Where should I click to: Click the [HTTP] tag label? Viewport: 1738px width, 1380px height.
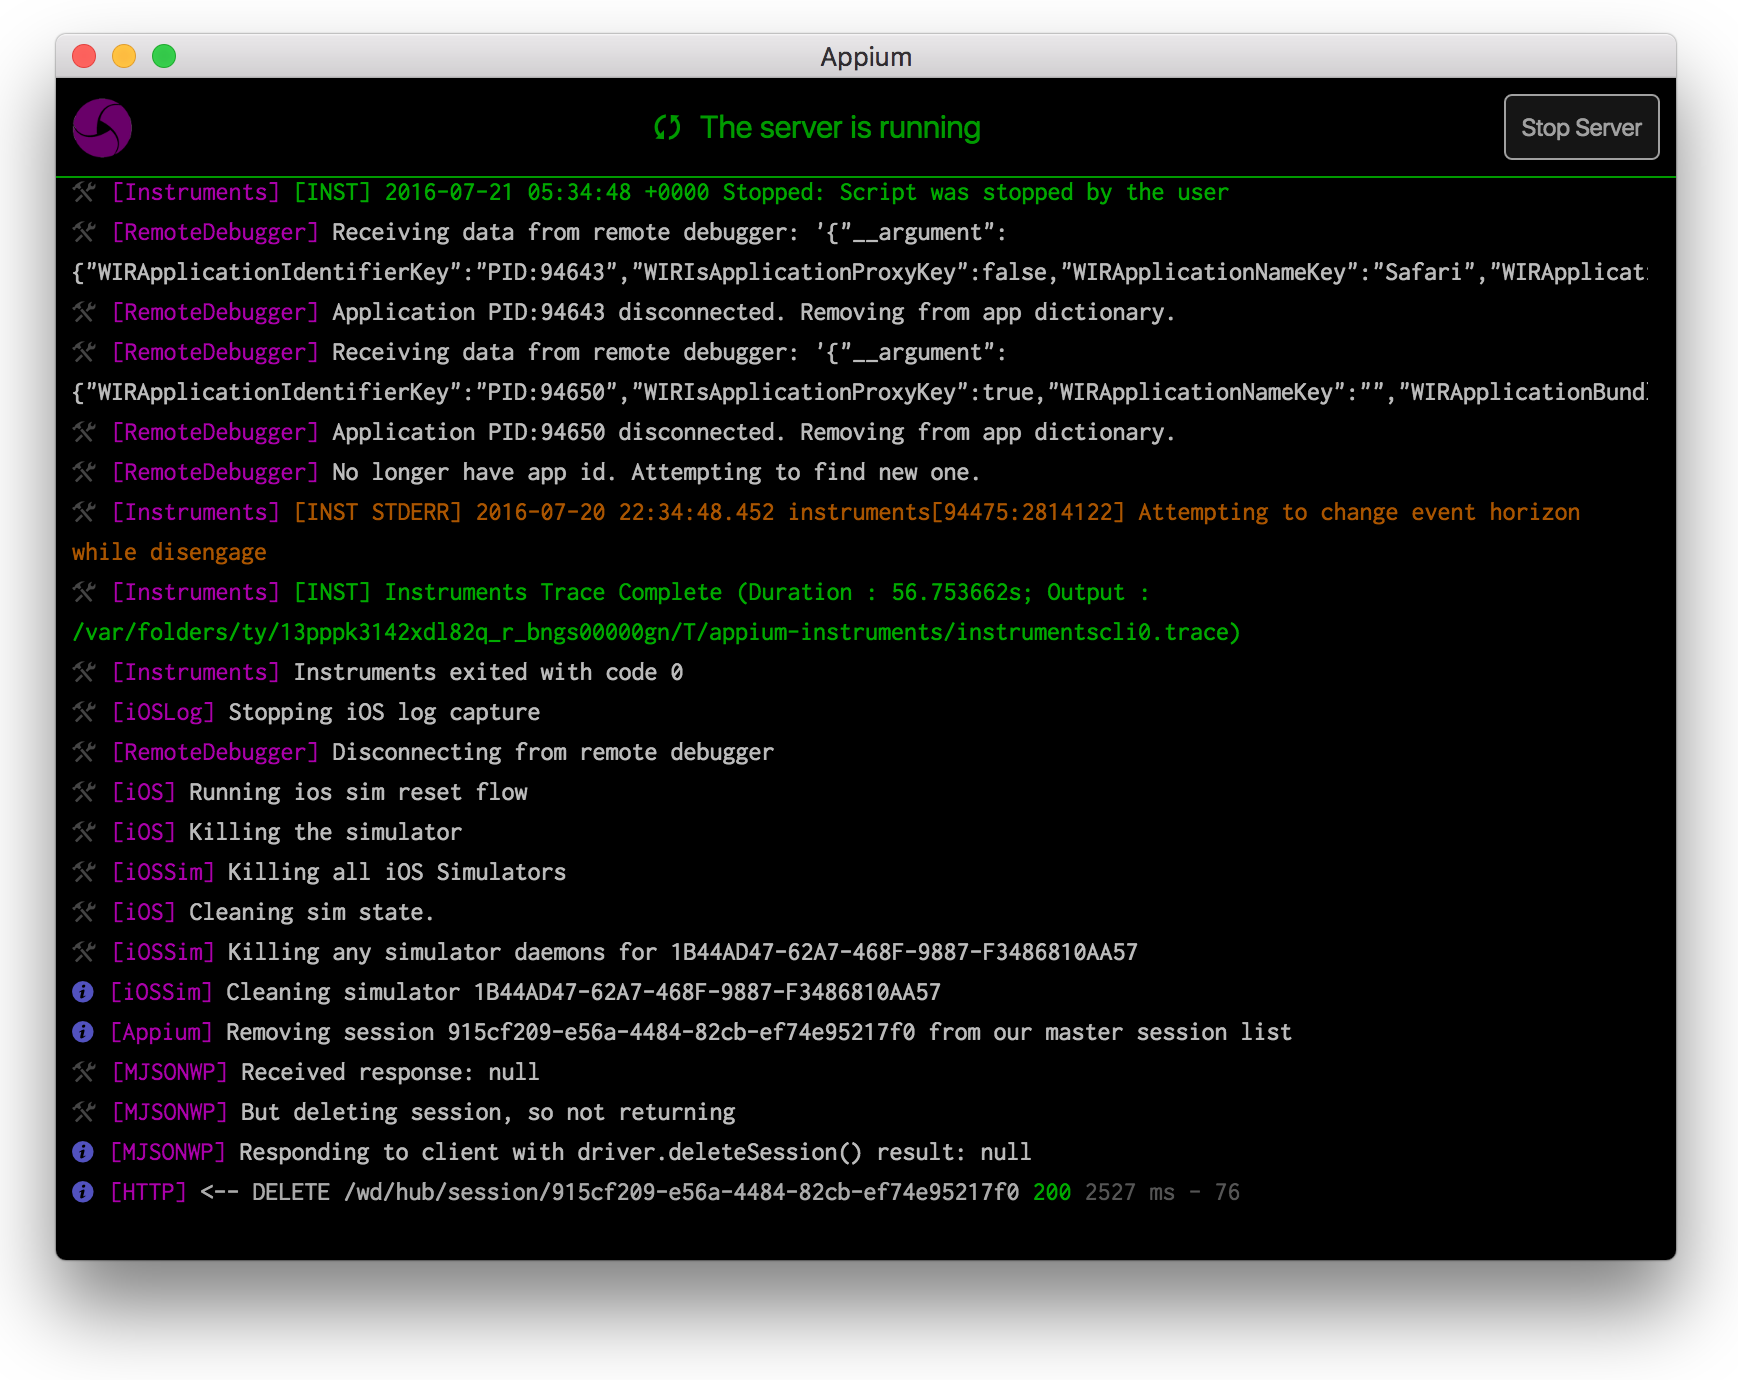148,1192
